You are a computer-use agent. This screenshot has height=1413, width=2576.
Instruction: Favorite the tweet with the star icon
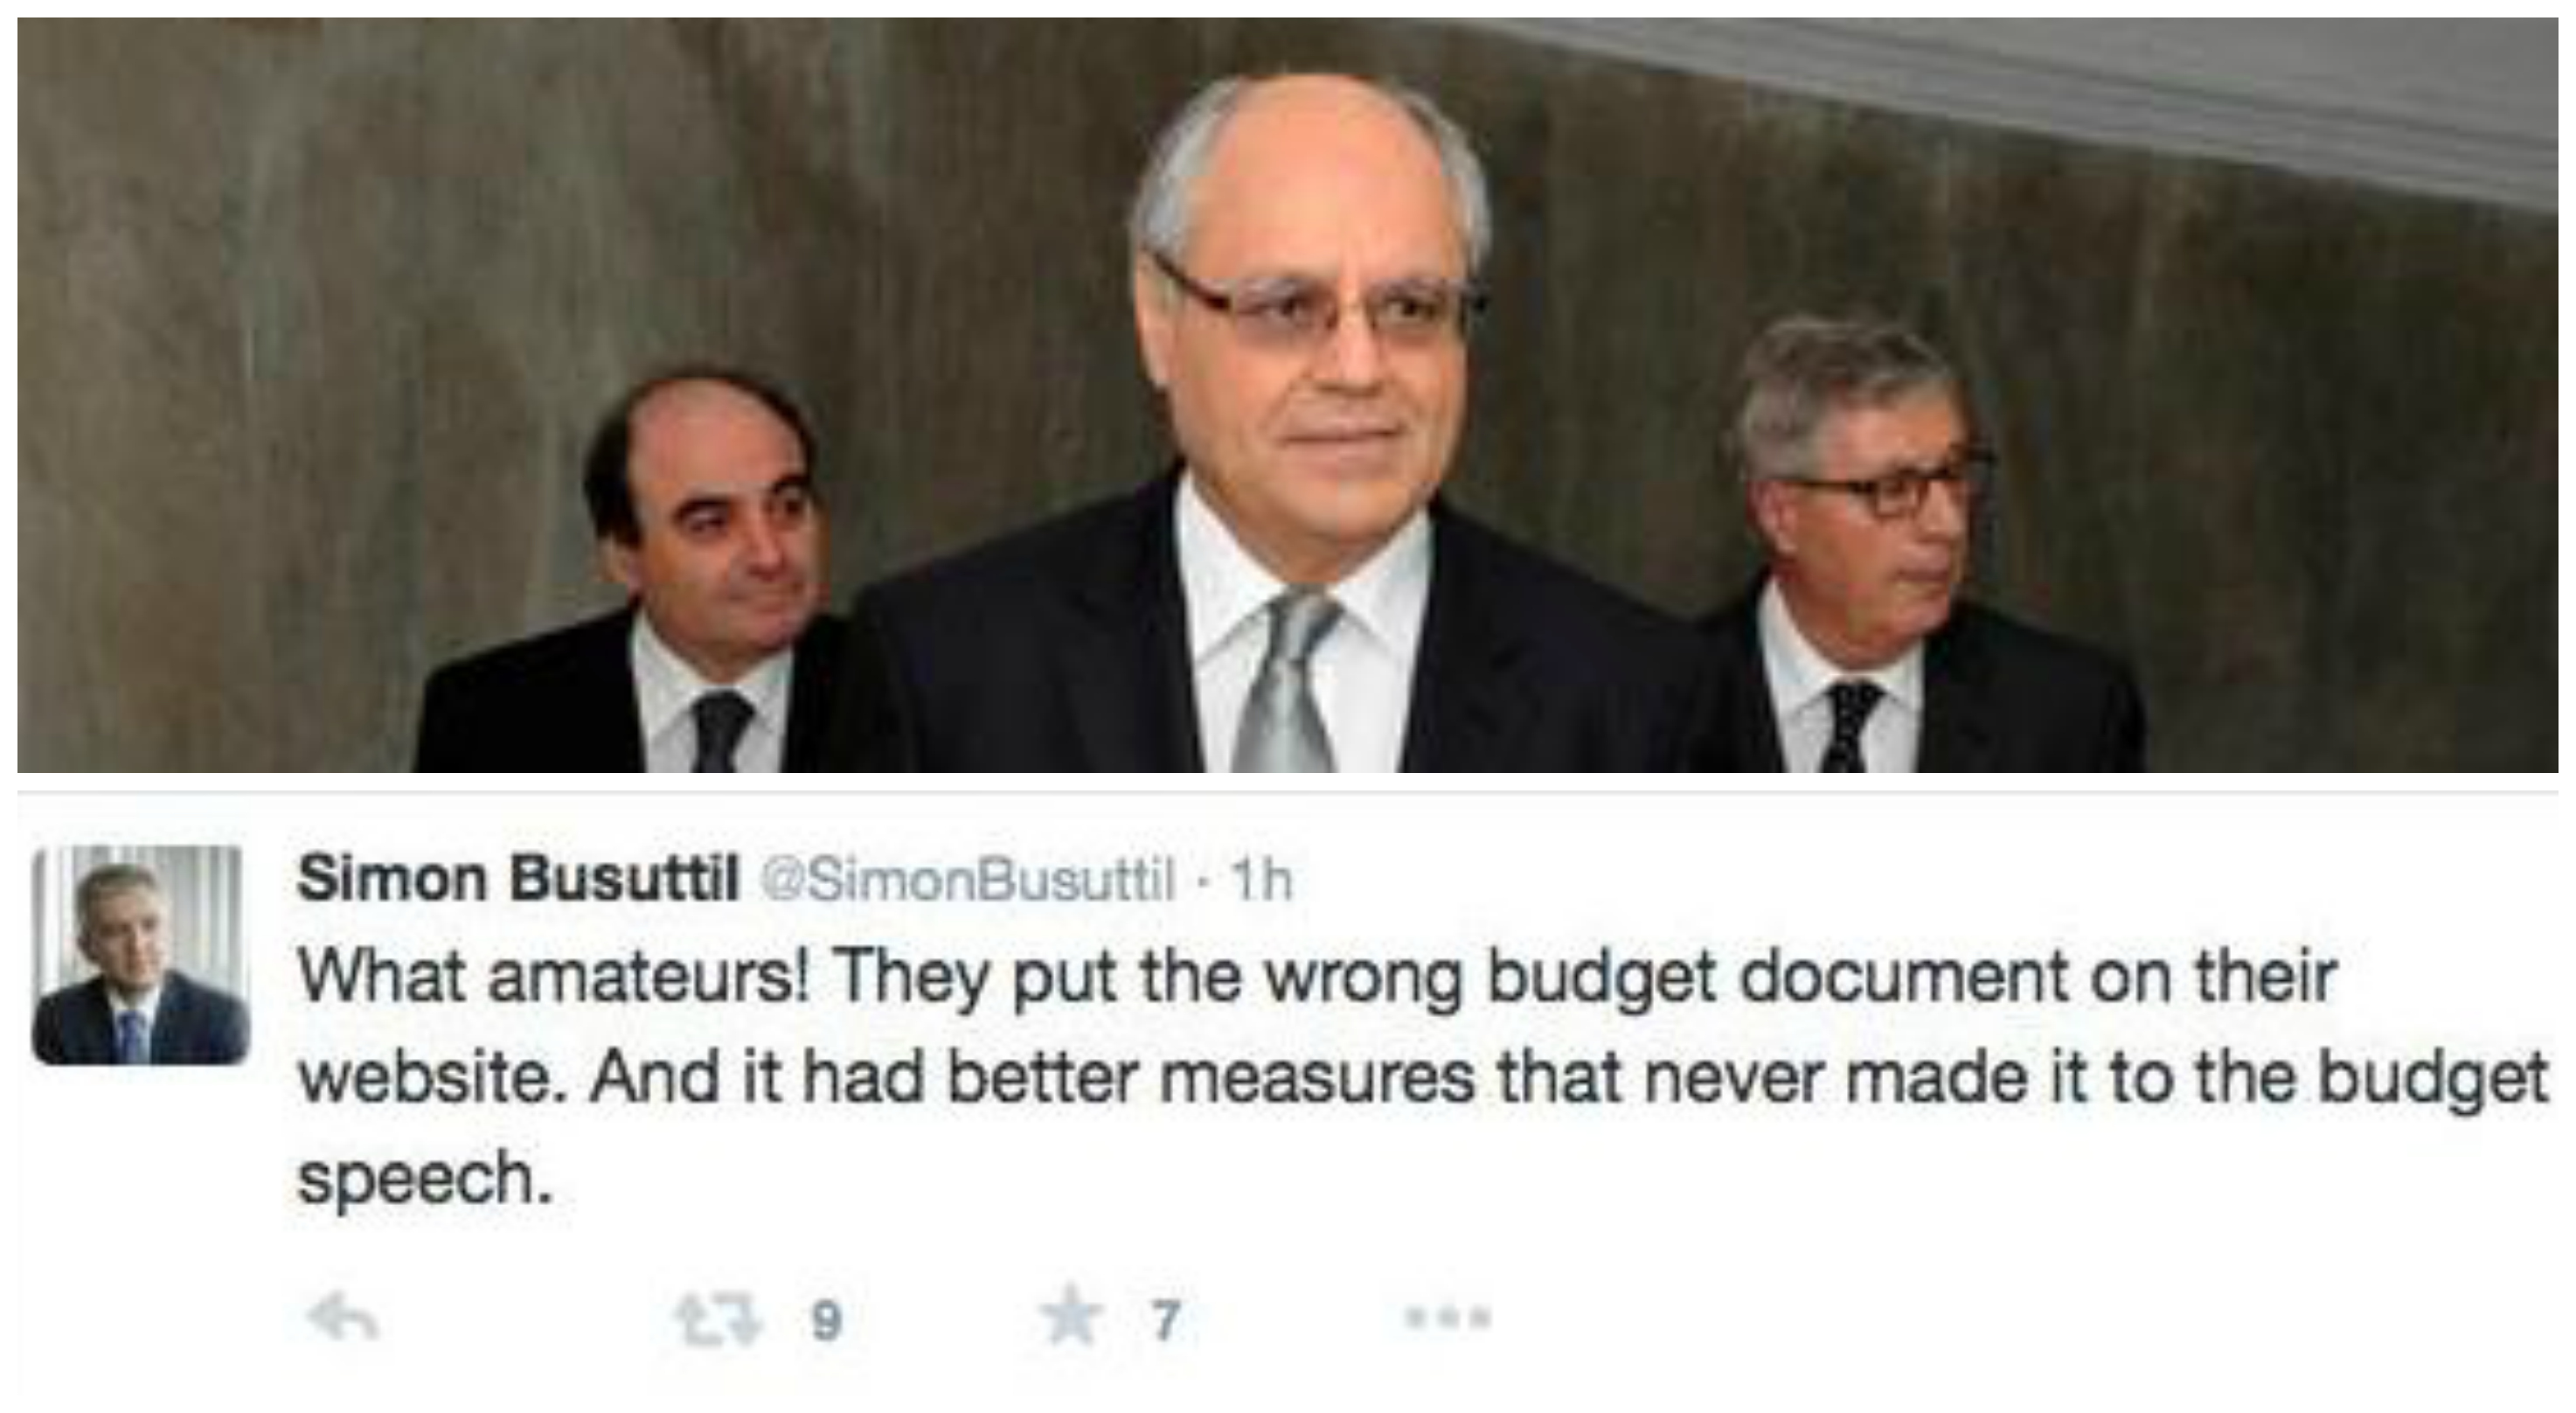[1073, 1319]
